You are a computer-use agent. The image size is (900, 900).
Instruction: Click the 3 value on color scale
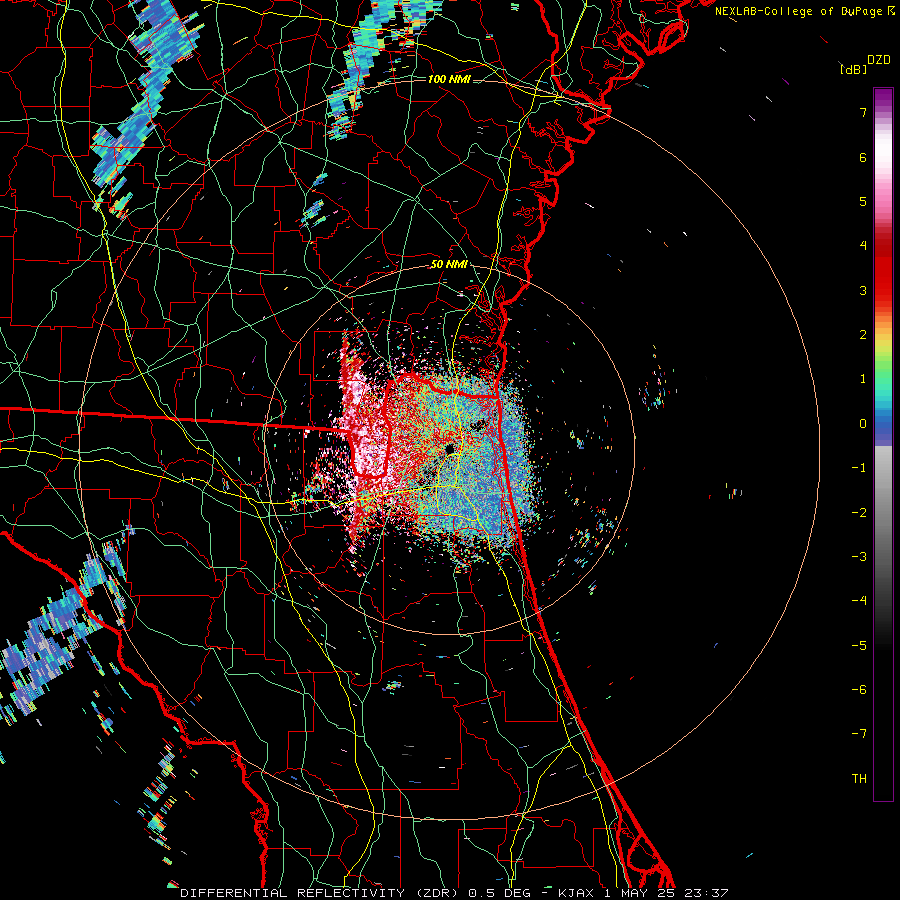(863, 290)
